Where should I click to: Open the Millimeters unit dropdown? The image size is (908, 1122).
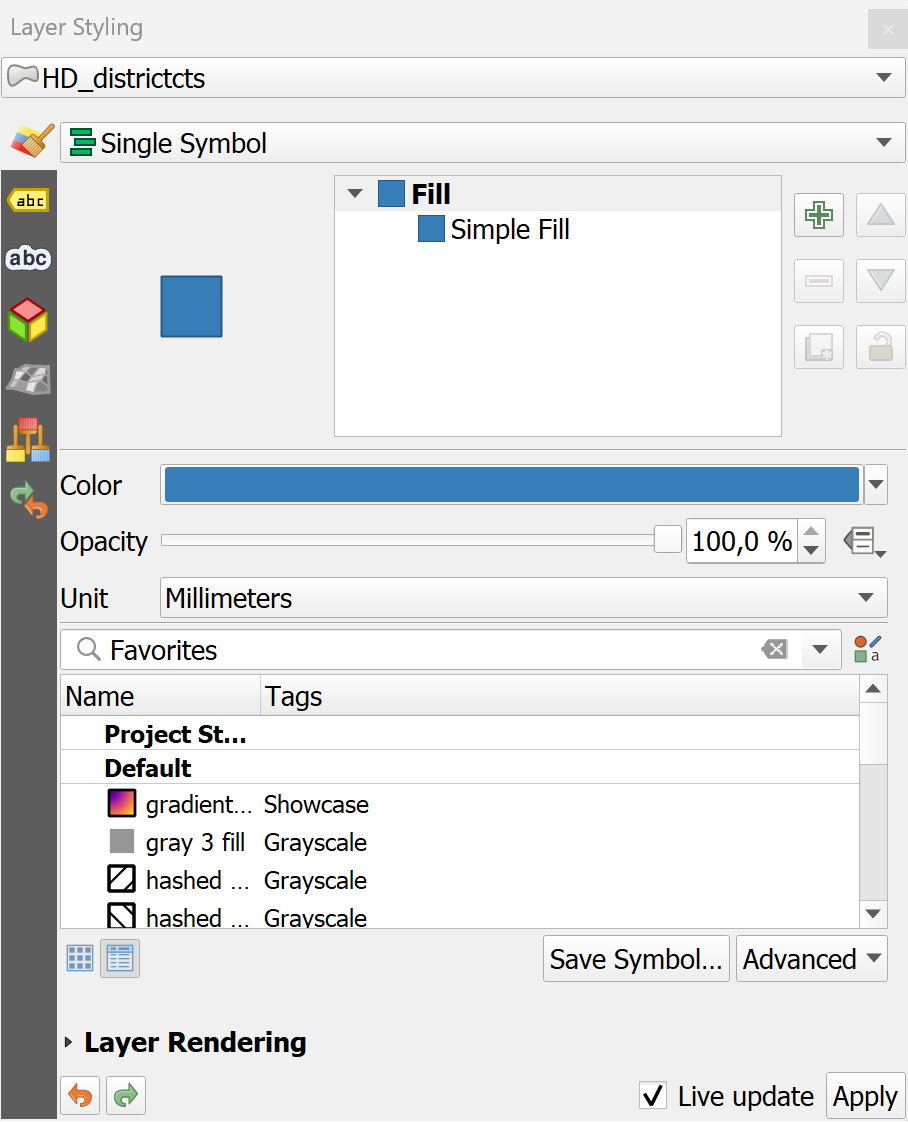coord(523,598)
